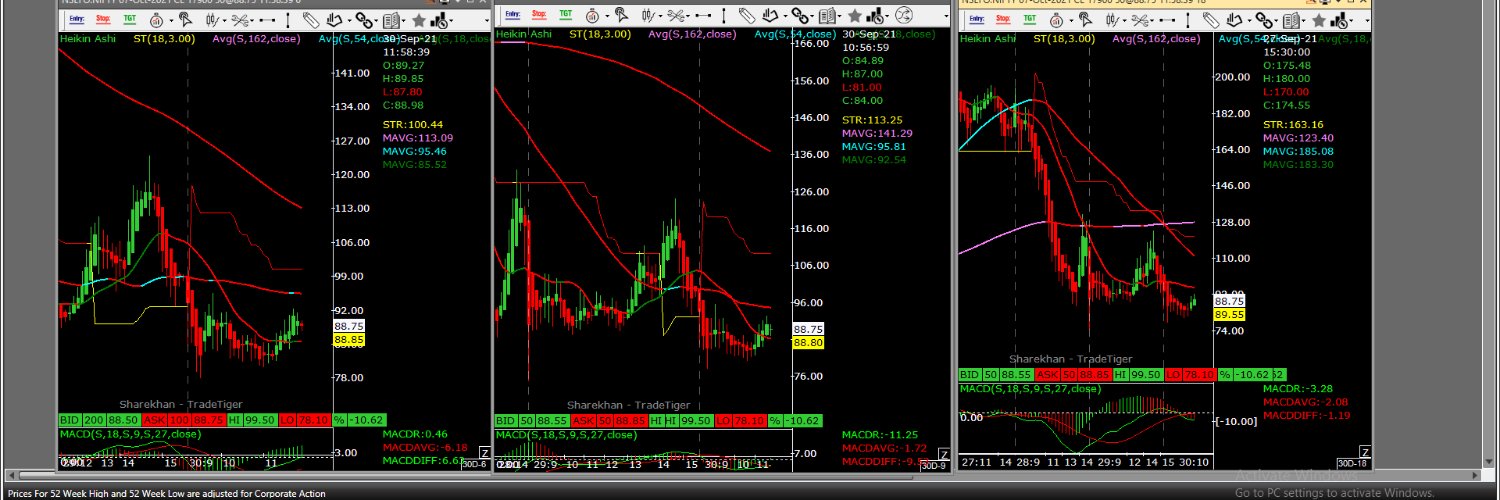Pick the vertical line tool in the right chart

1188,20
